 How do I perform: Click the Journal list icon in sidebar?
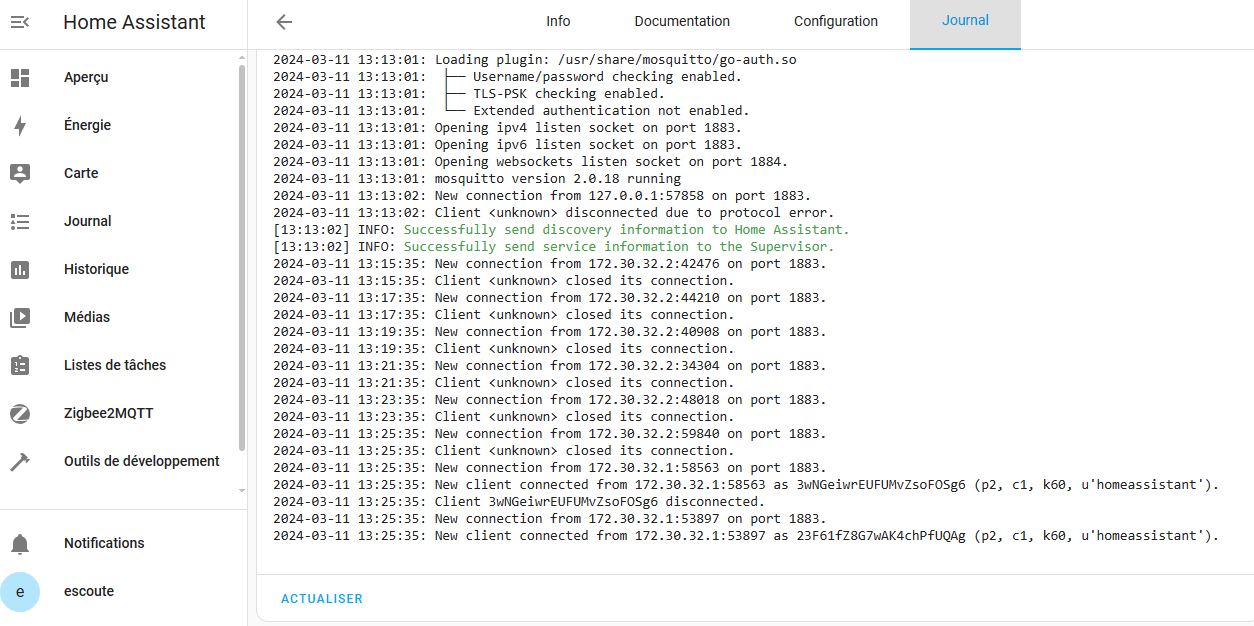coord(20,221)
